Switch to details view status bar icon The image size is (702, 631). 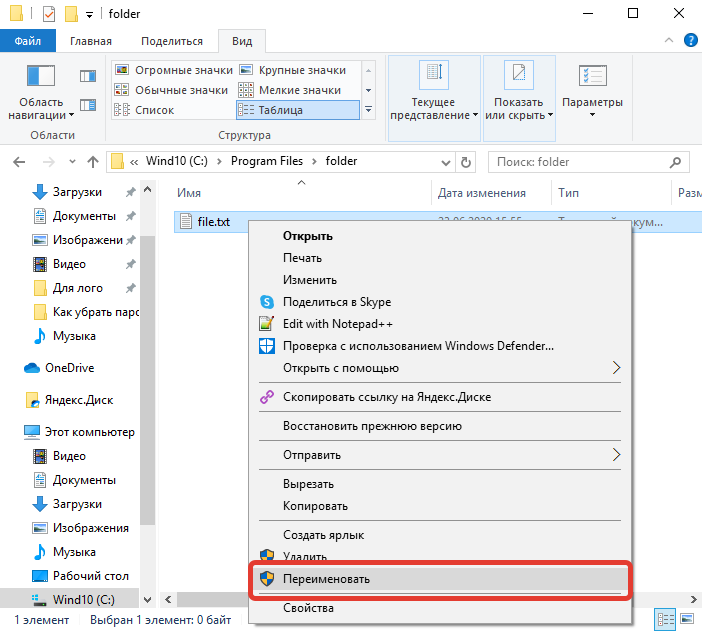coord(665,620)
